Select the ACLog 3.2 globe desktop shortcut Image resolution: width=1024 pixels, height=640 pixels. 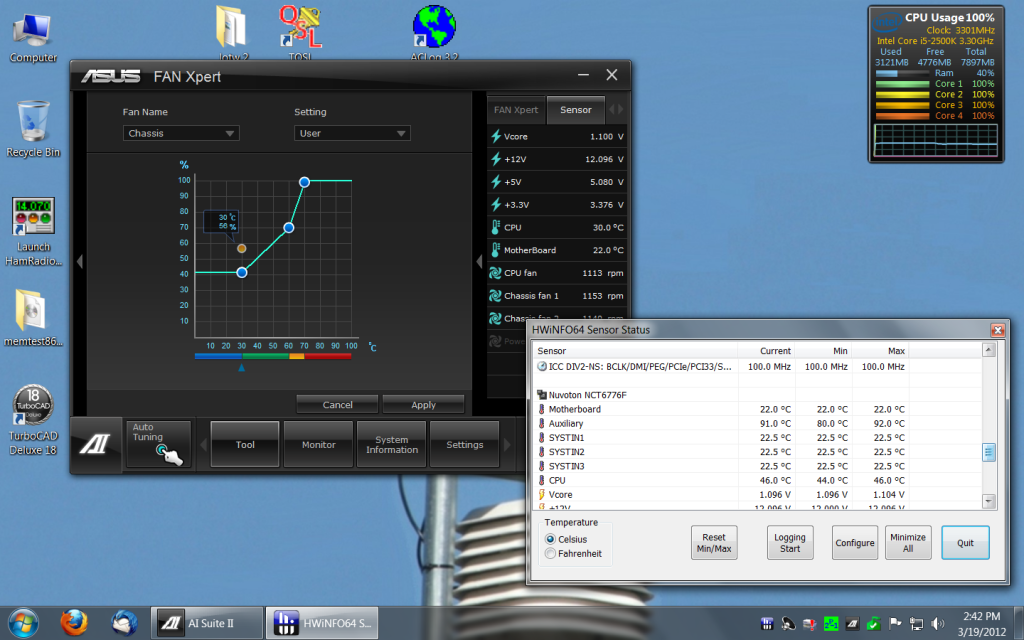(434, 31)
